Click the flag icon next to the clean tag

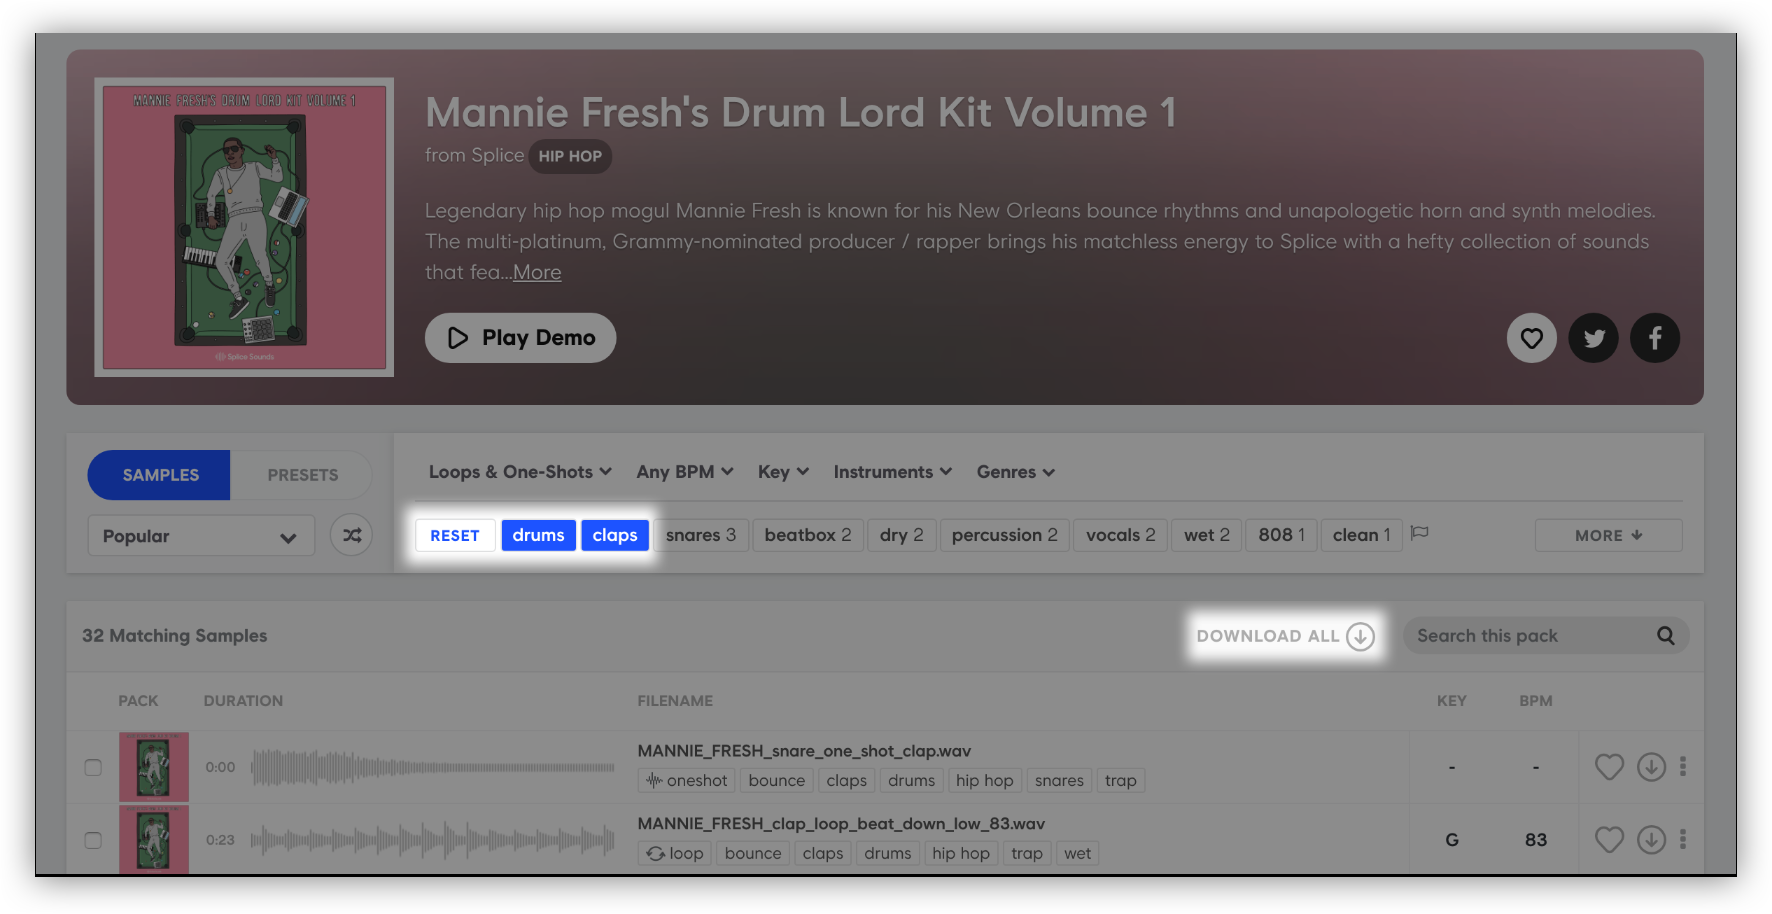click(1419, 533)
